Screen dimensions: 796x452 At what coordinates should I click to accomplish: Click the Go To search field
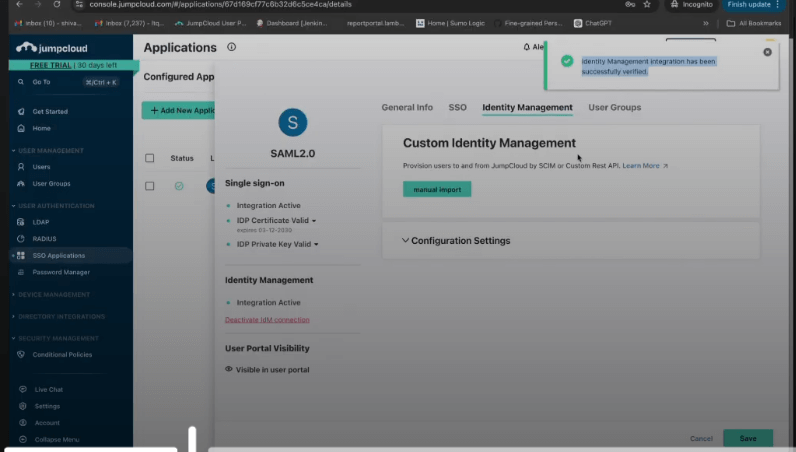click(70, 82)
